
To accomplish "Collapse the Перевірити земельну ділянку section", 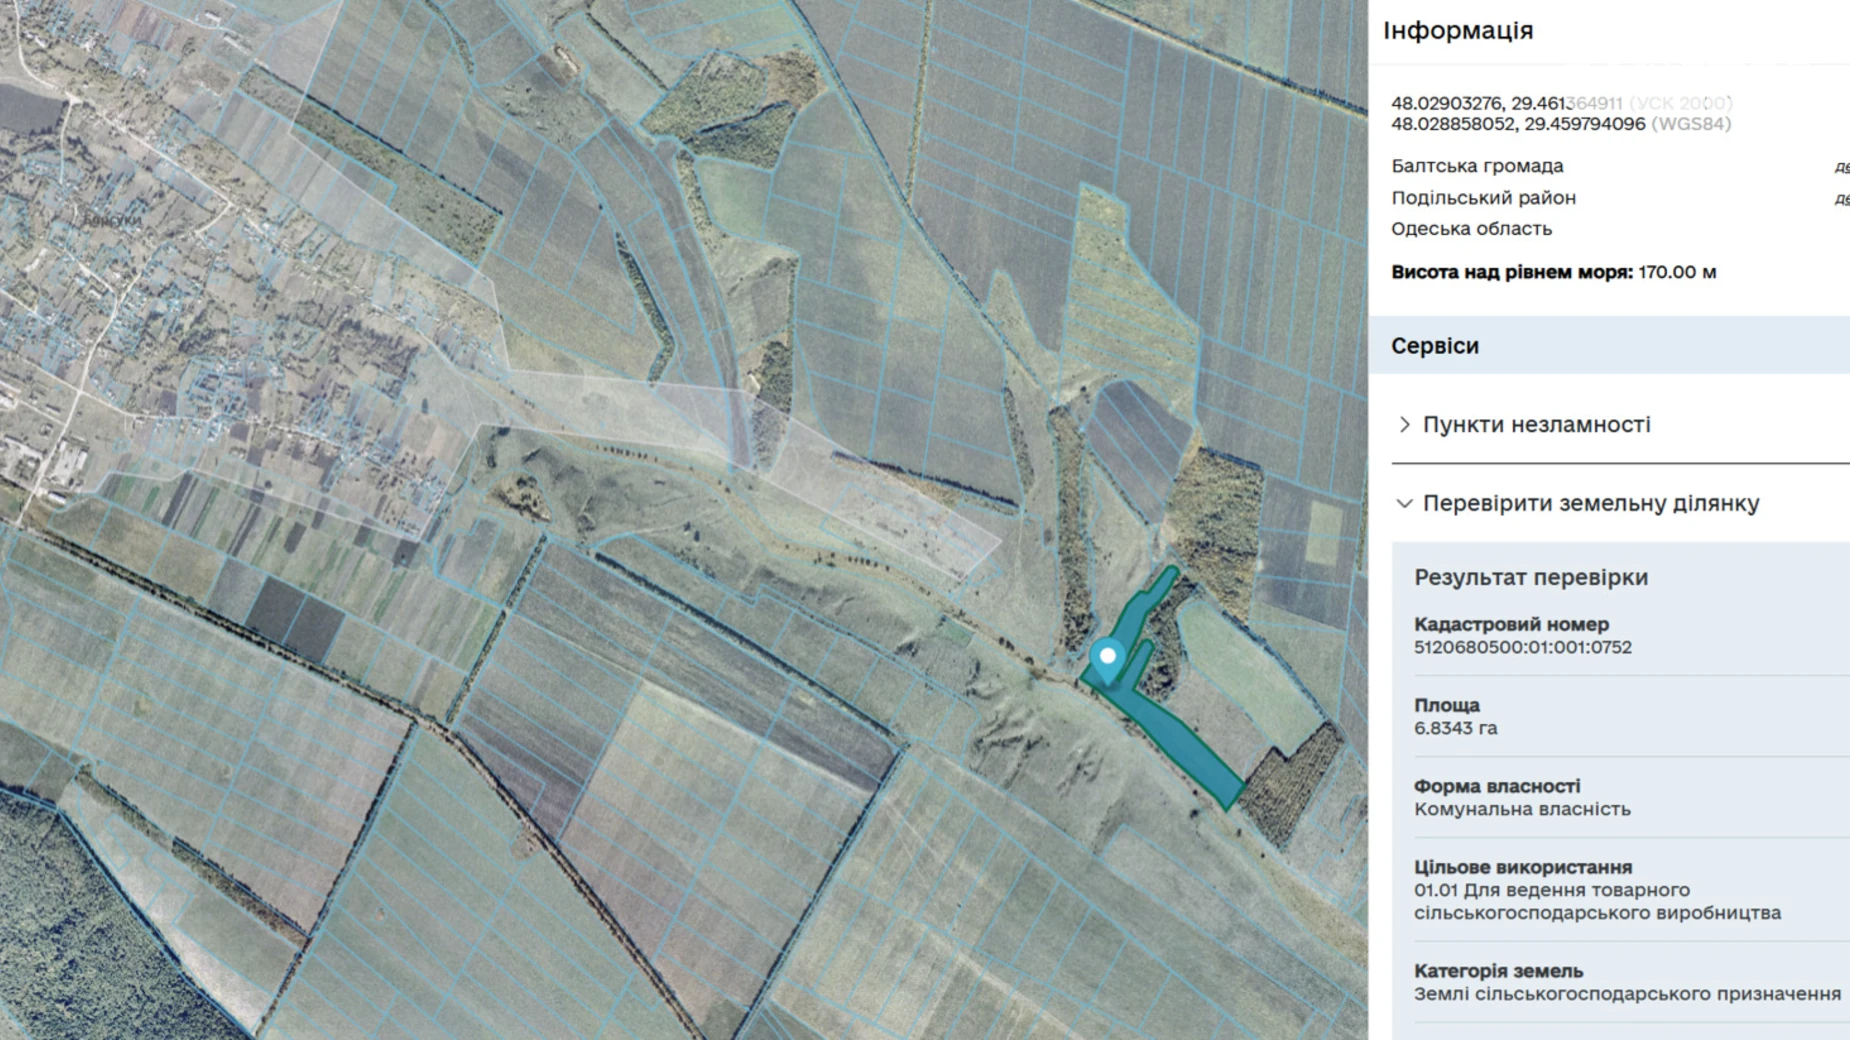I will click(1404, 503).
